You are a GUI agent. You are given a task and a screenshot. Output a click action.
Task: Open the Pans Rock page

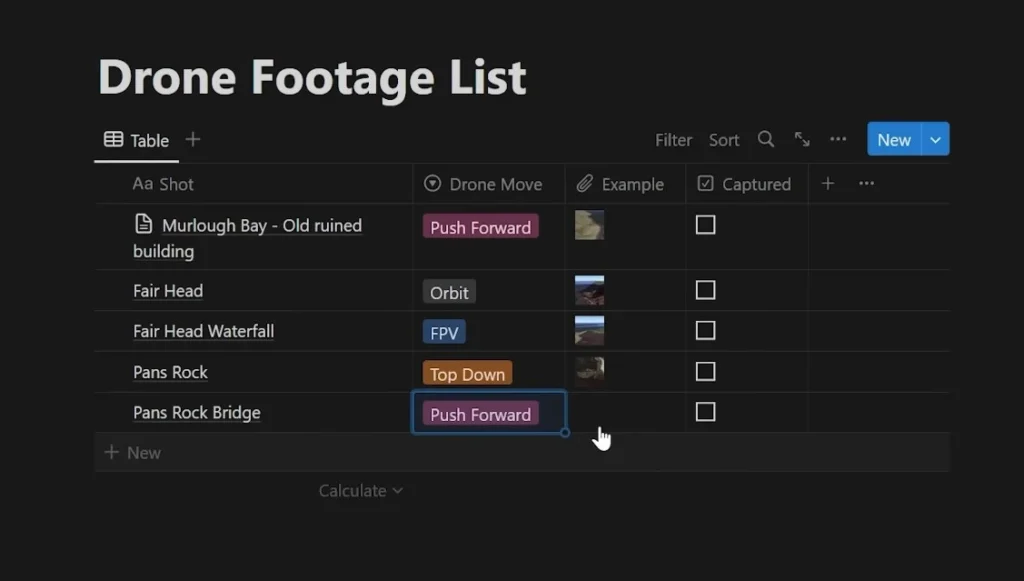point(170,372)
